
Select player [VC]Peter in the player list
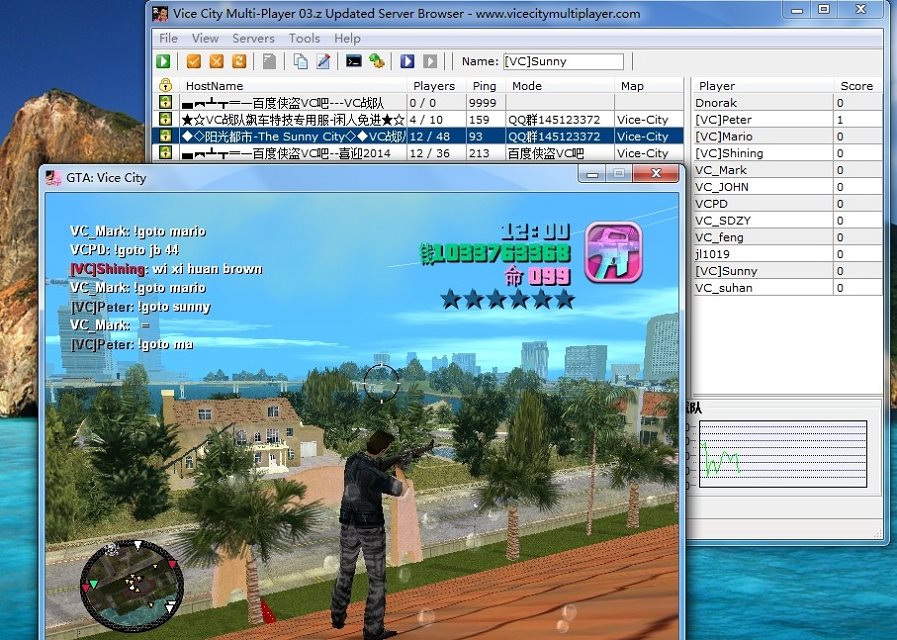[787, 120]
